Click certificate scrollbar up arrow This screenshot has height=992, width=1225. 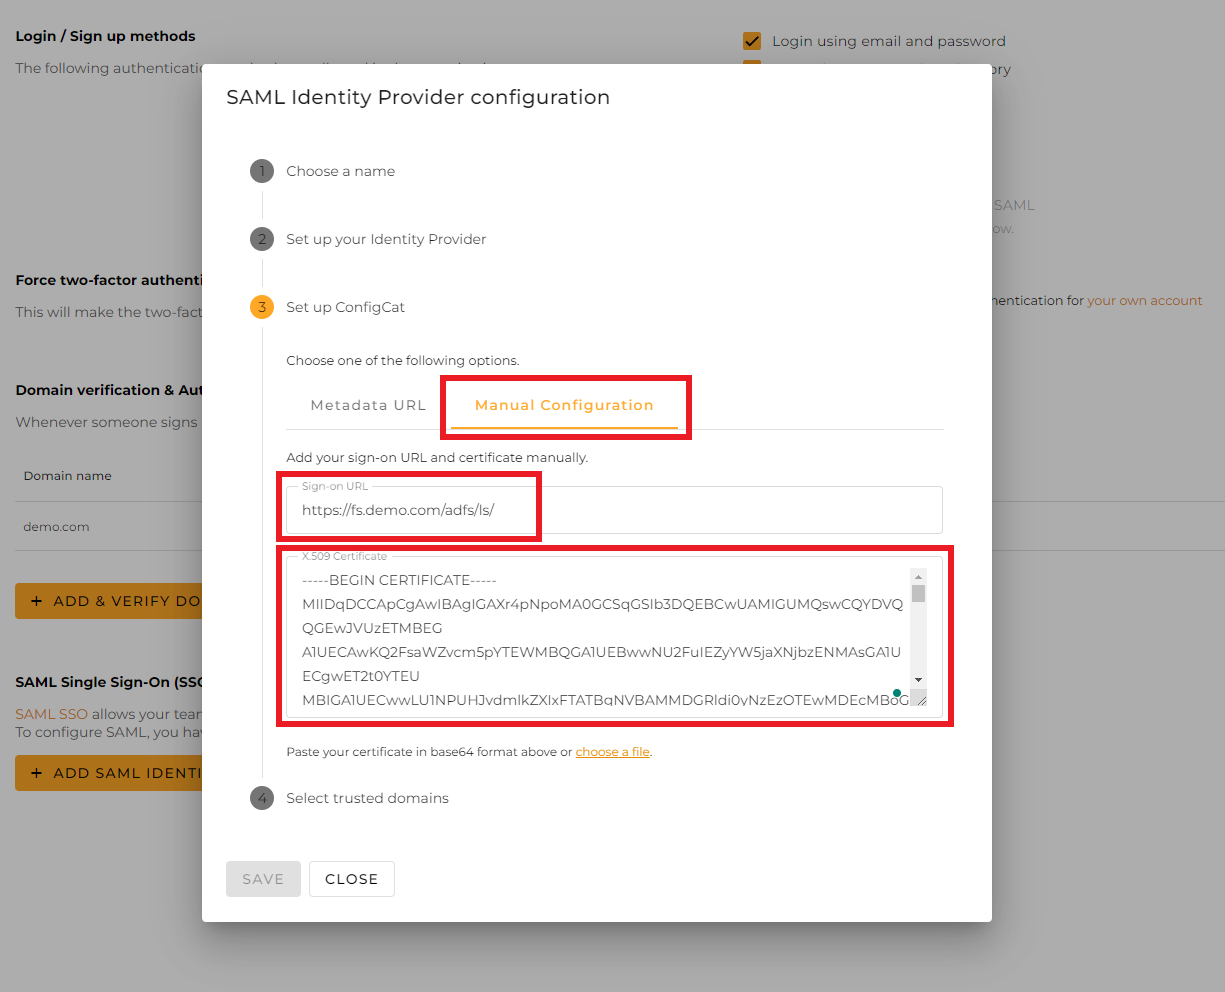918,576
